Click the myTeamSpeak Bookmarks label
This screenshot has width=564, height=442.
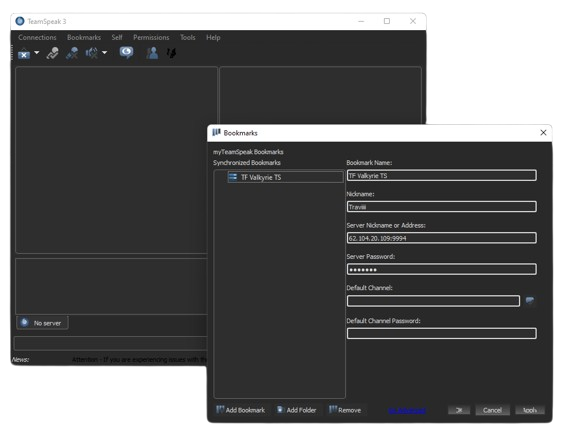pos(248,152)
